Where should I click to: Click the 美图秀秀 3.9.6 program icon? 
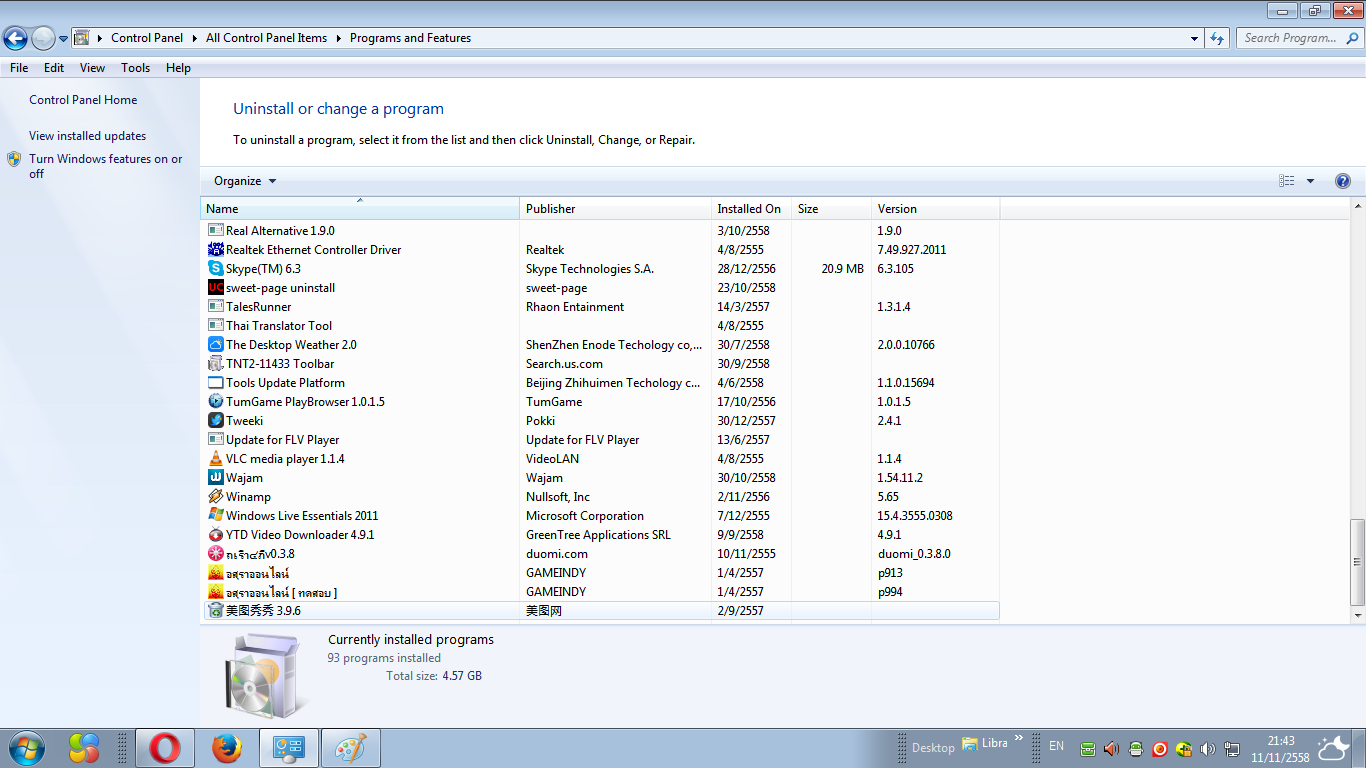tap(216, 611)
